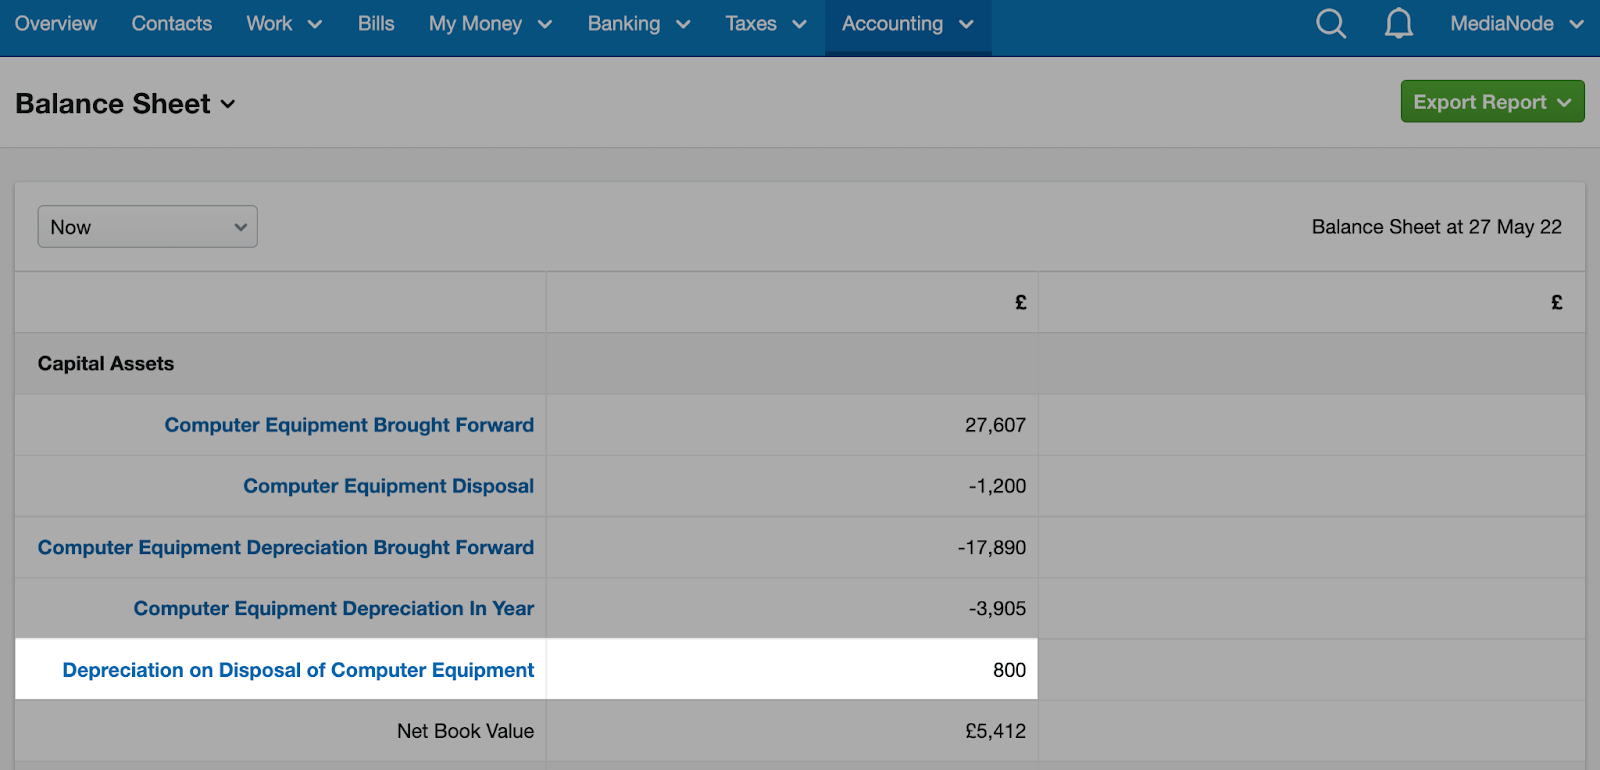Open the Now date range dropdown
This screenshot has width=1600, height=770.
click(x=148, y=227)
